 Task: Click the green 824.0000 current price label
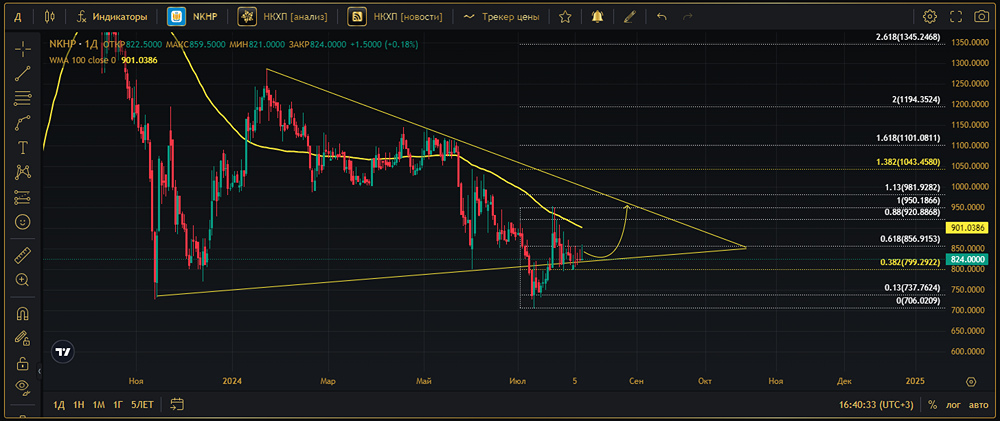968,260
